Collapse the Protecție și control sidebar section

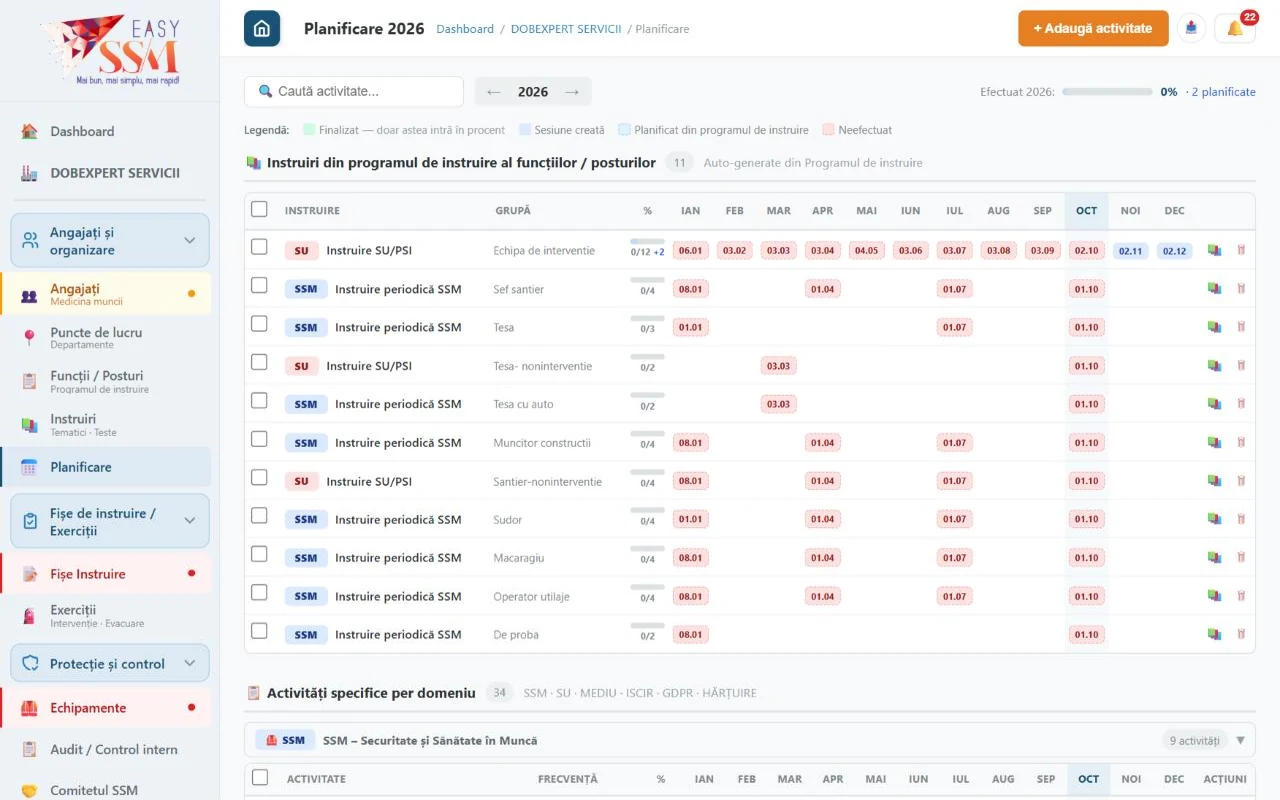[x=110, y=663]
